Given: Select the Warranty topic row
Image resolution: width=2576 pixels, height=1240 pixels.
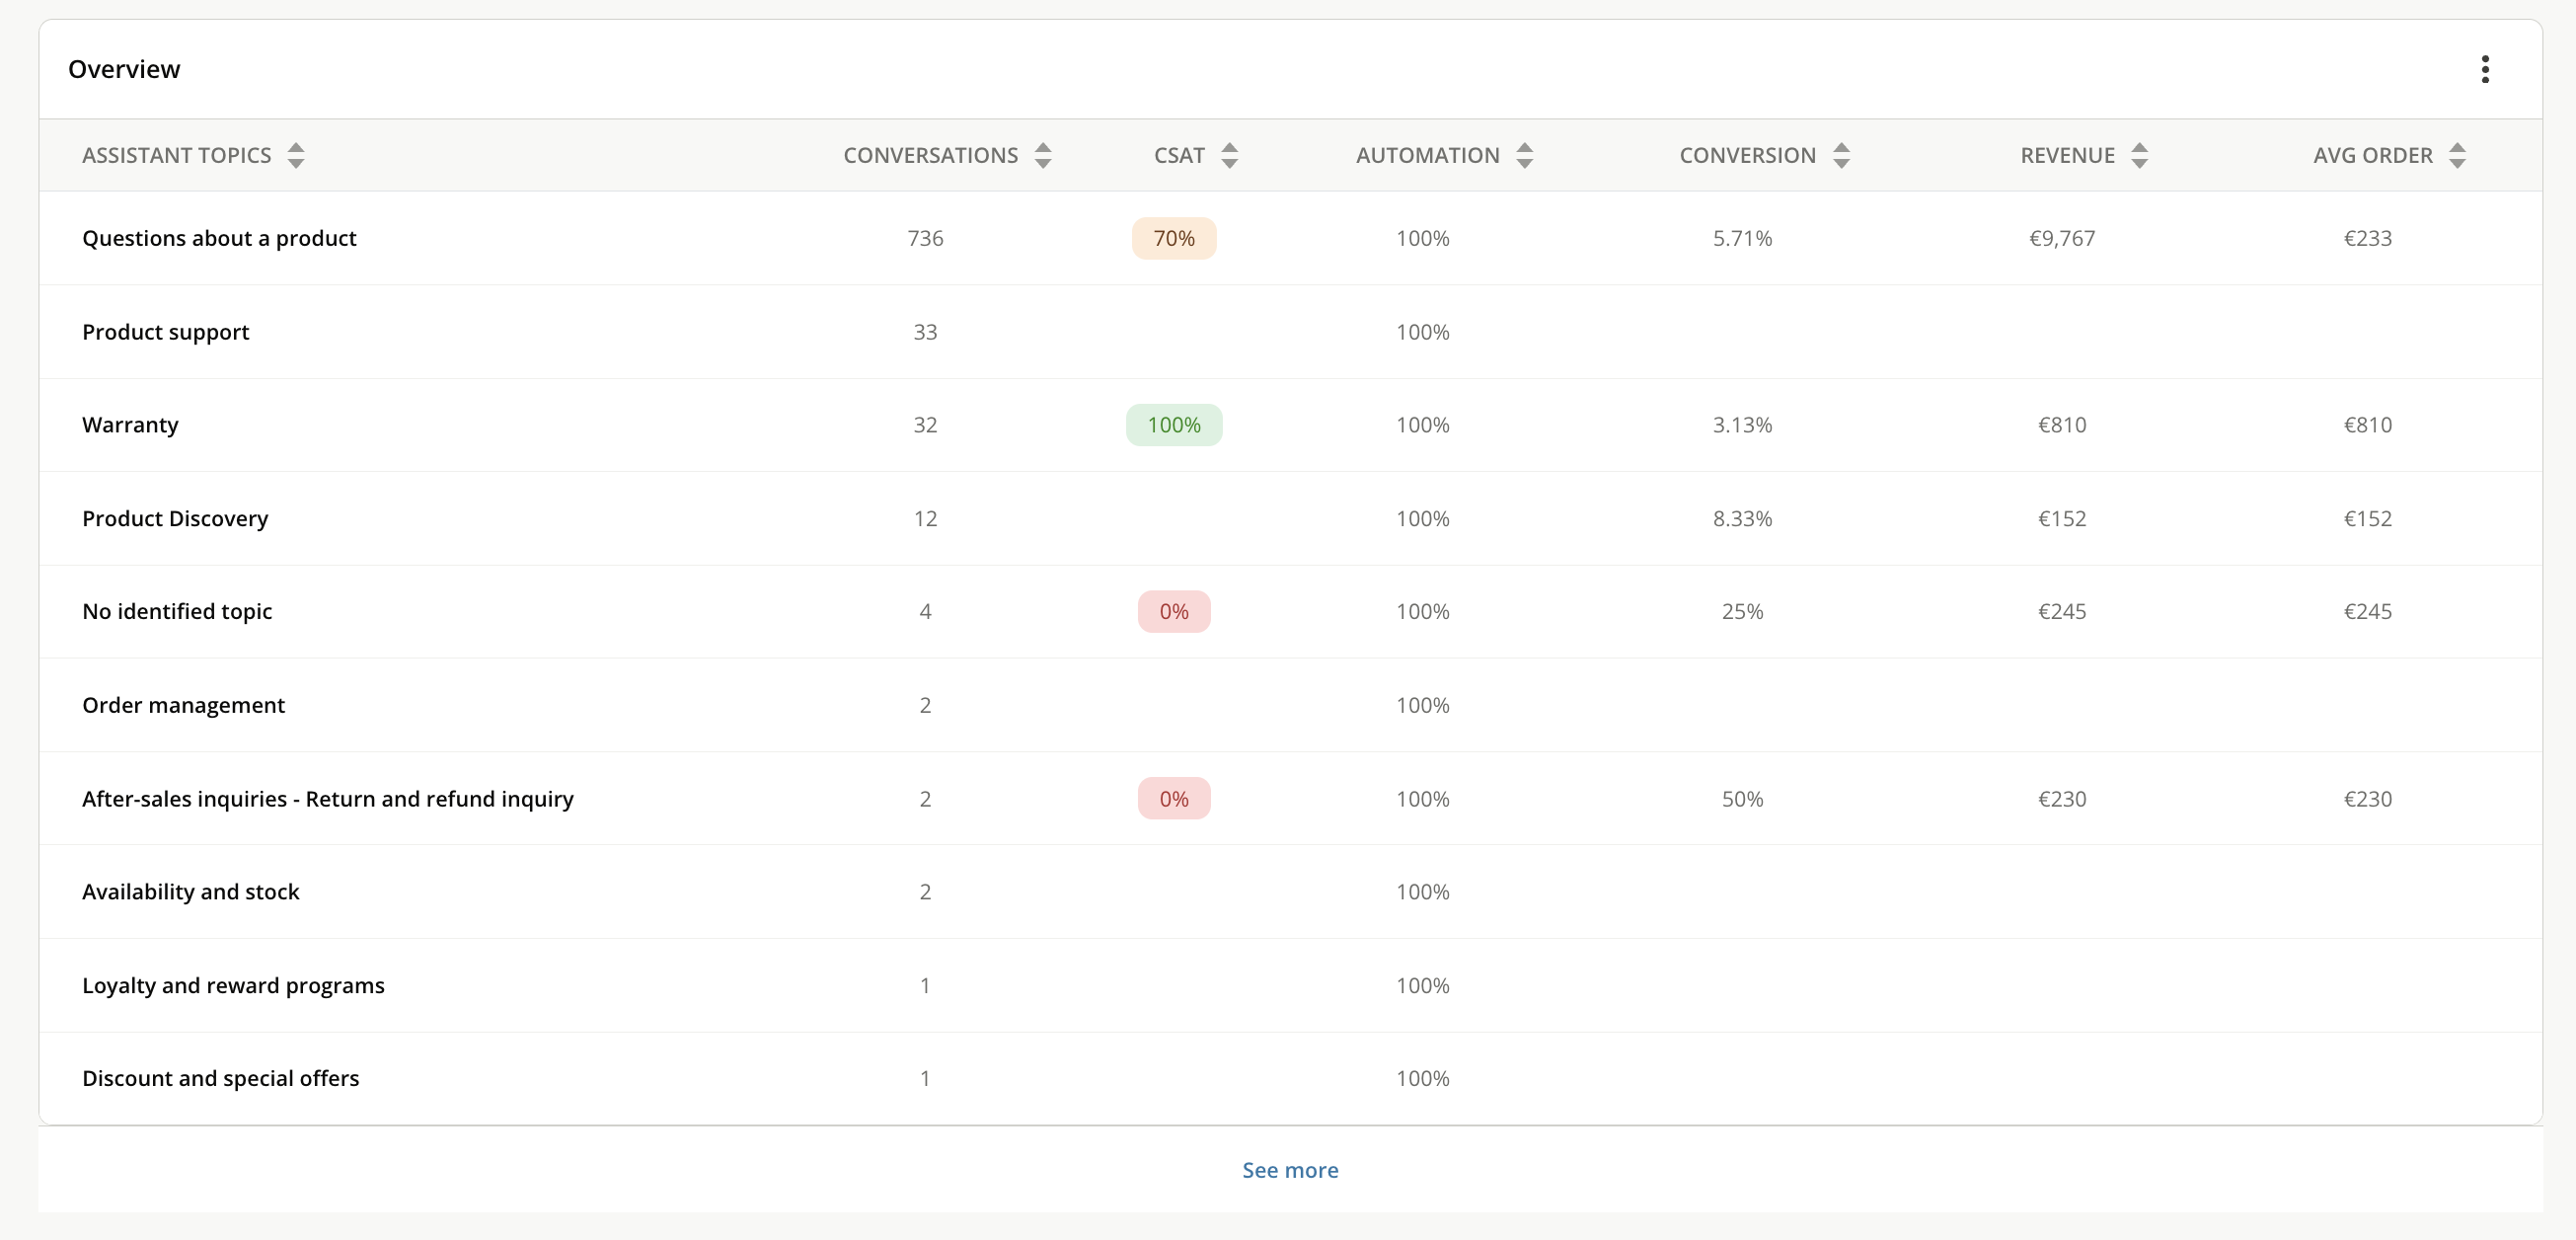Looking at the screenshot, I should tap(130, 425).
